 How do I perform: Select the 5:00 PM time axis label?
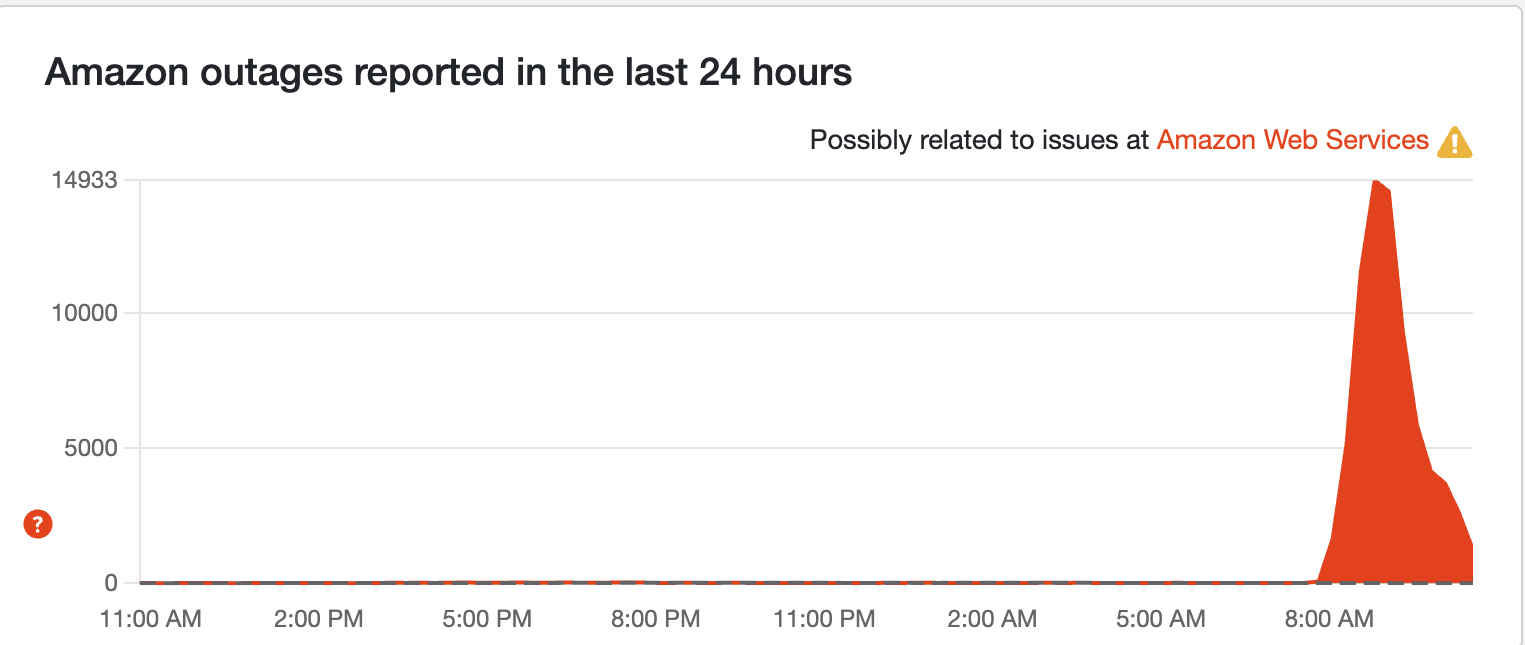click(x=485, y=620)
